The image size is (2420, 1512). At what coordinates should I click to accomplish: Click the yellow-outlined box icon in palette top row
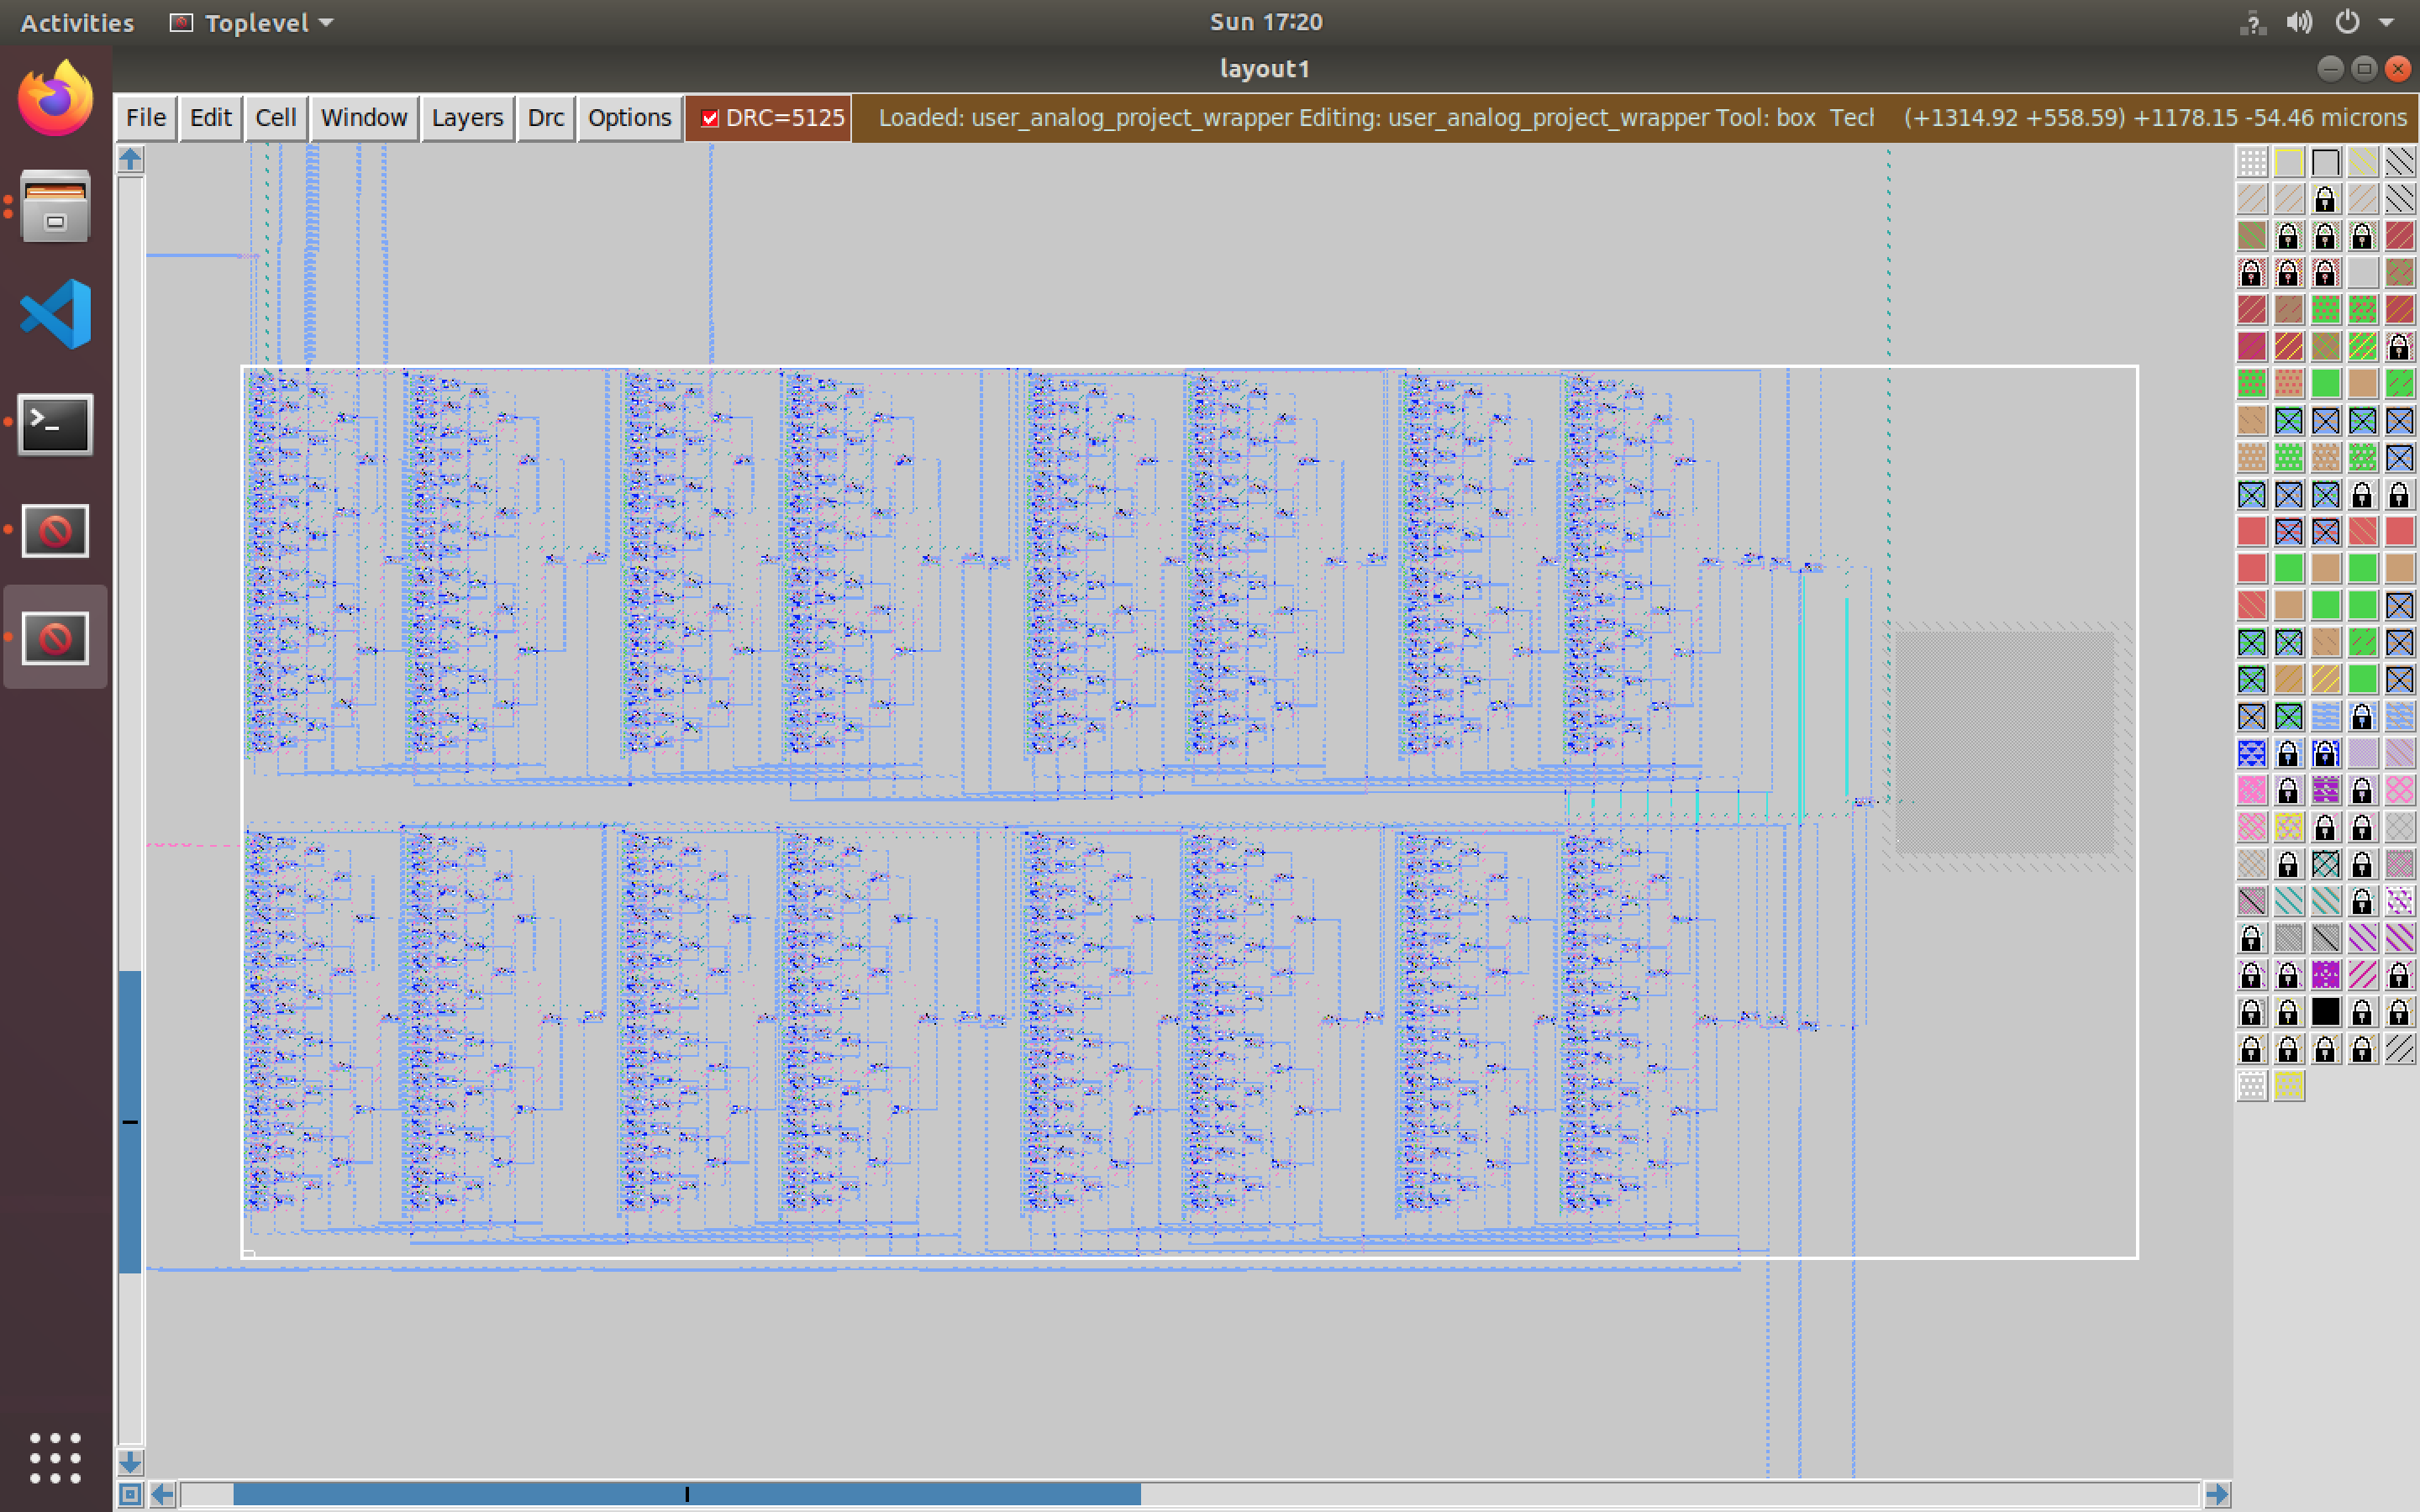pos(2288,162)
